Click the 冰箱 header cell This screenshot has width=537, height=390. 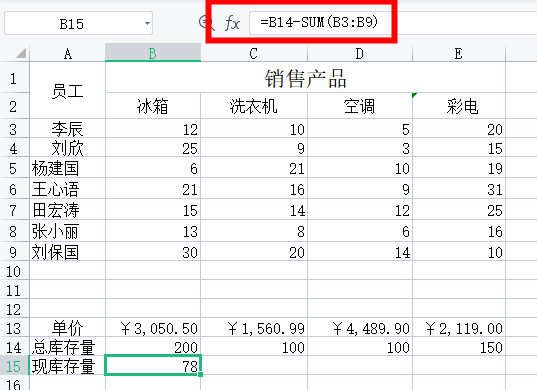(153, 106)
